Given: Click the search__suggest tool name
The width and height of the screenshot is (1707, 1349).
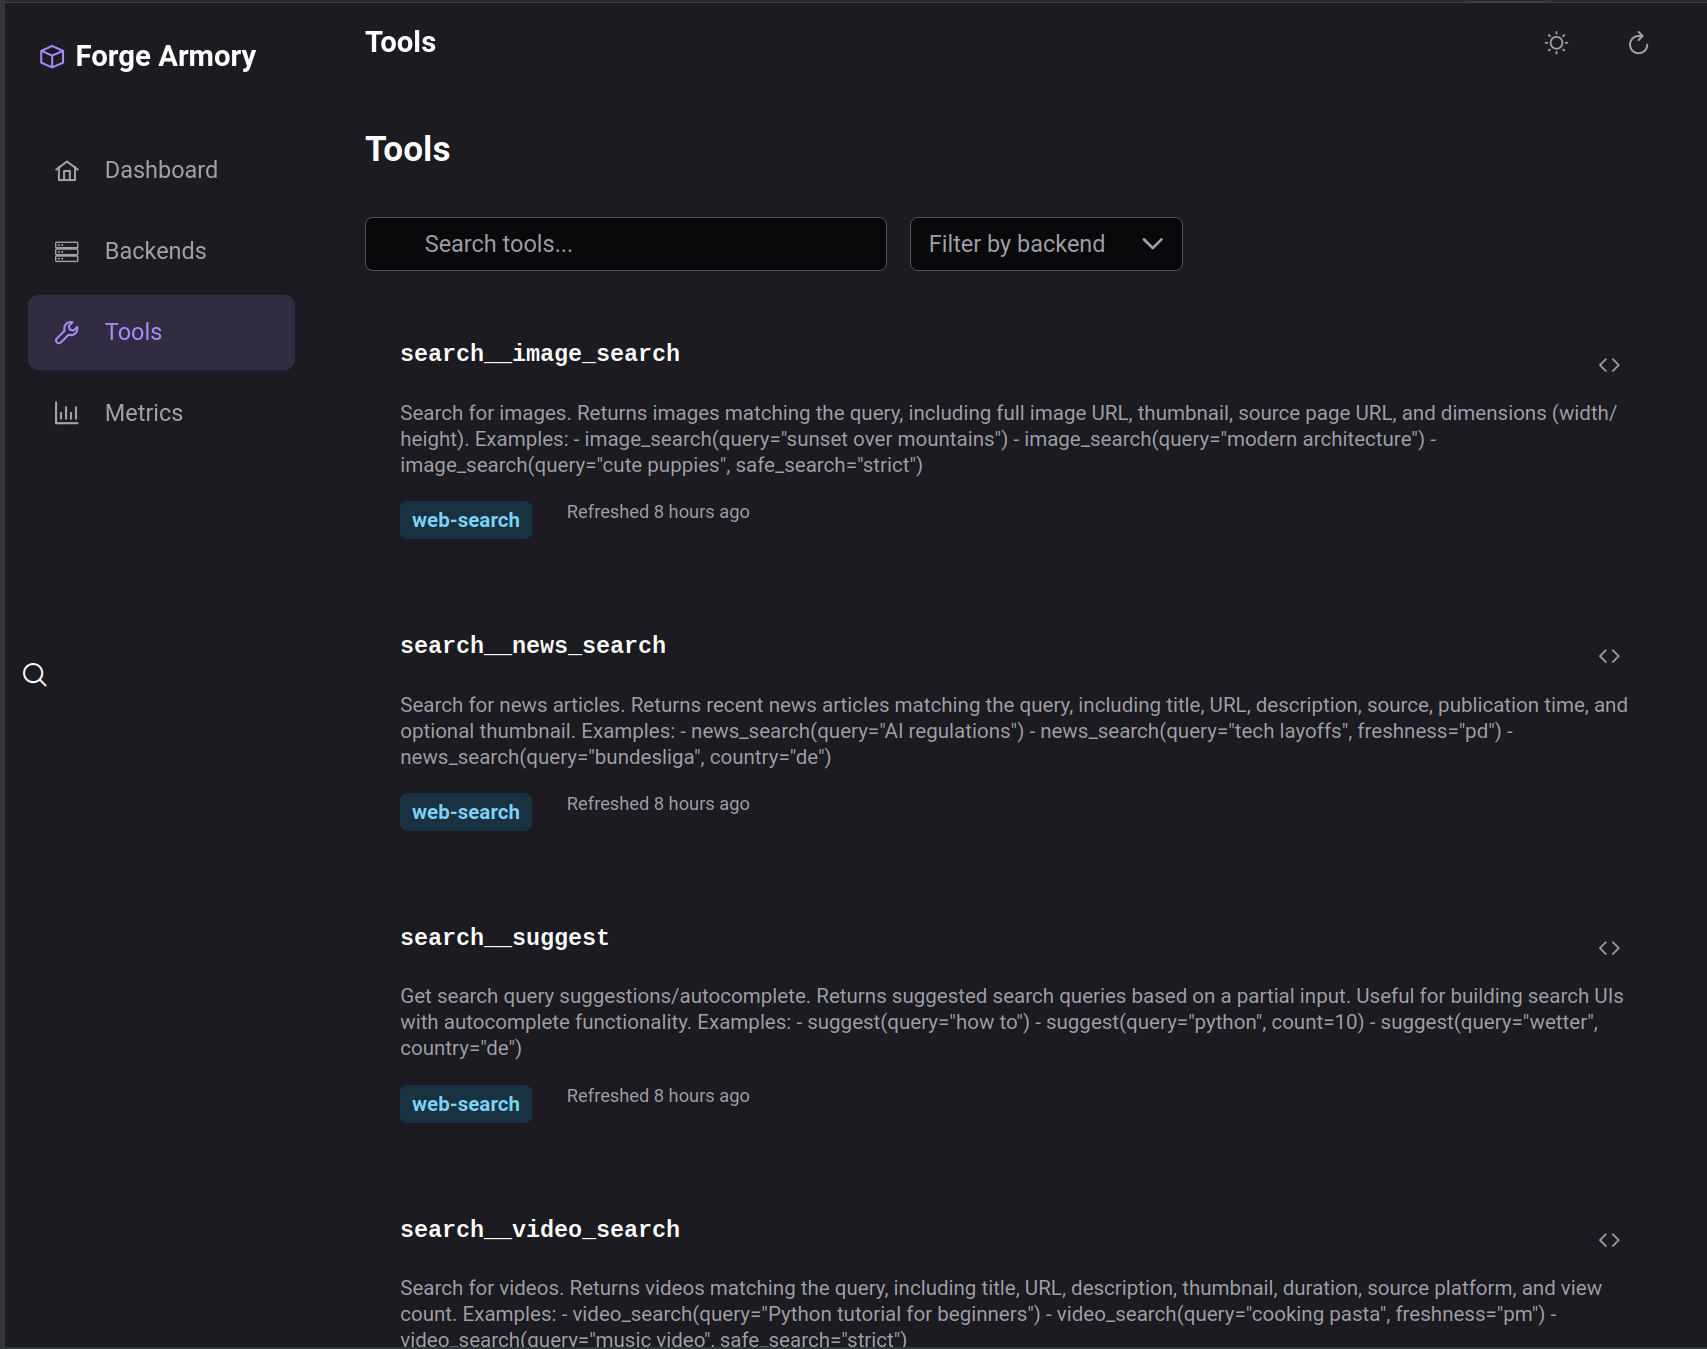Looking at the screenshot, I should tap(504, 937).
